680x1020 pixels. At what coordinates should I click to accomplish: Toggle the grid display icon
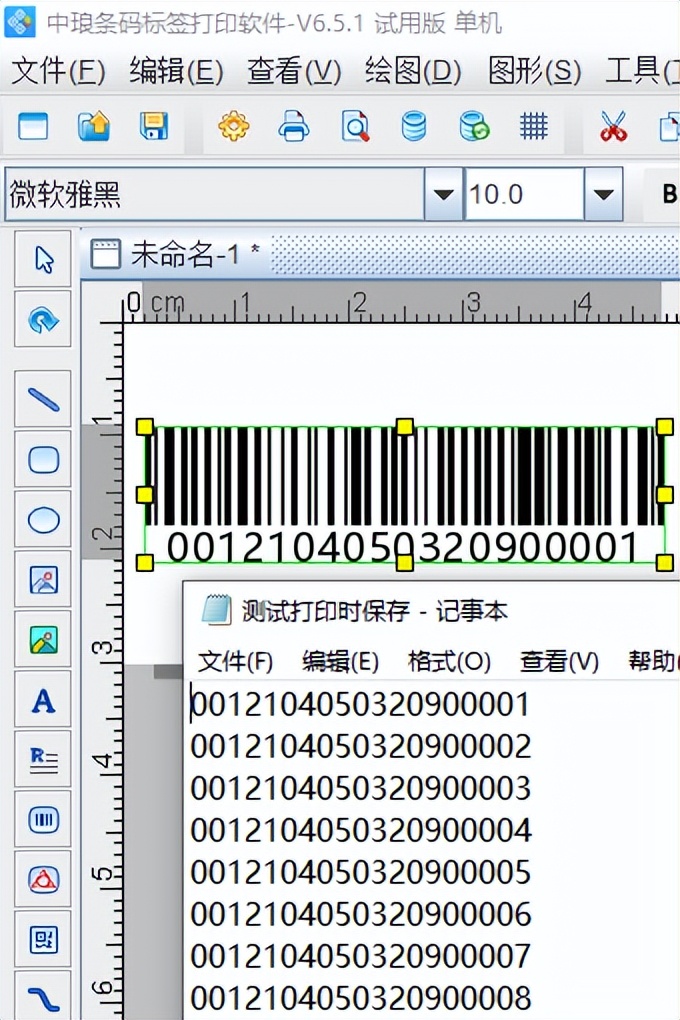pyautogui.click(x=534, y=126)
